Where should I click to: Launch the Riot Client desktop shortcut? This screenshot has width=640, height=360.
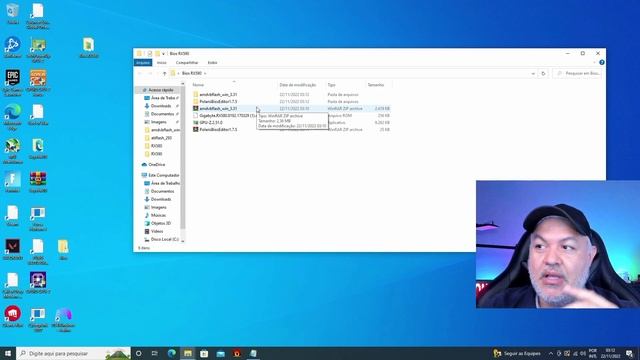(13, 317)
